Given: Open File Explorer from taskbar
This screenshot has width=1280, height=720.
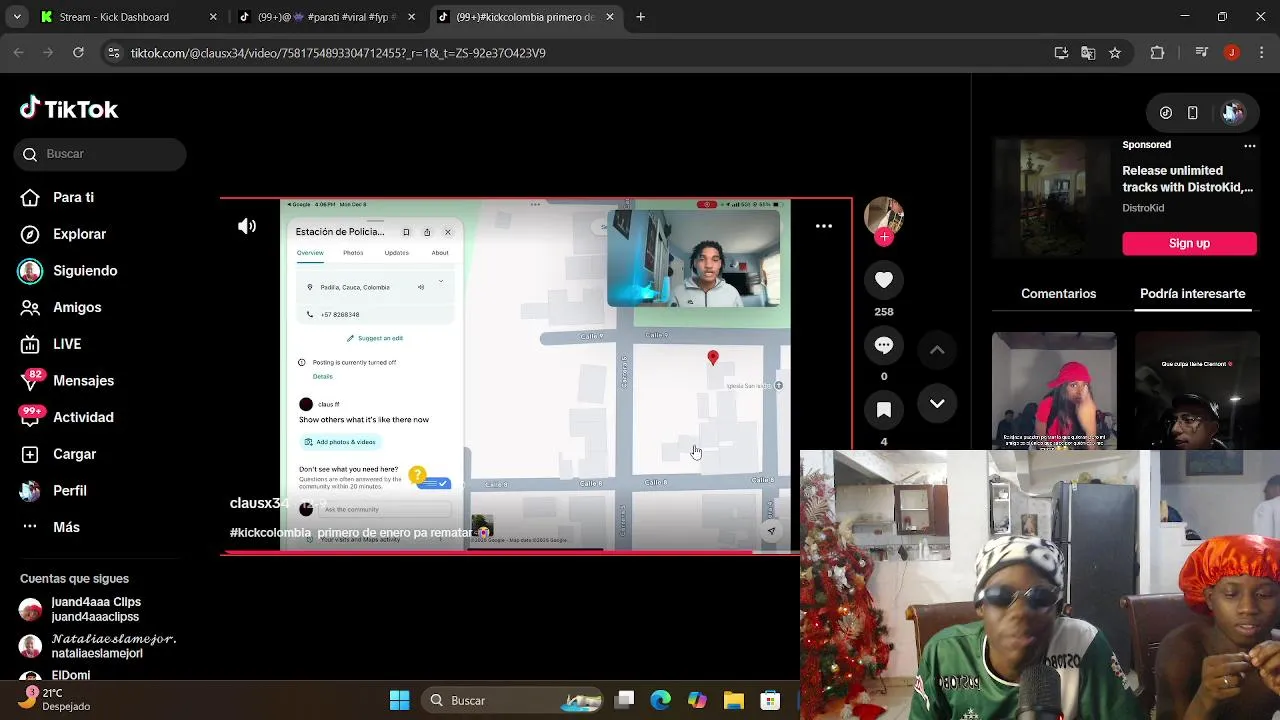Looking at the screenshot, I should [733, 700].
